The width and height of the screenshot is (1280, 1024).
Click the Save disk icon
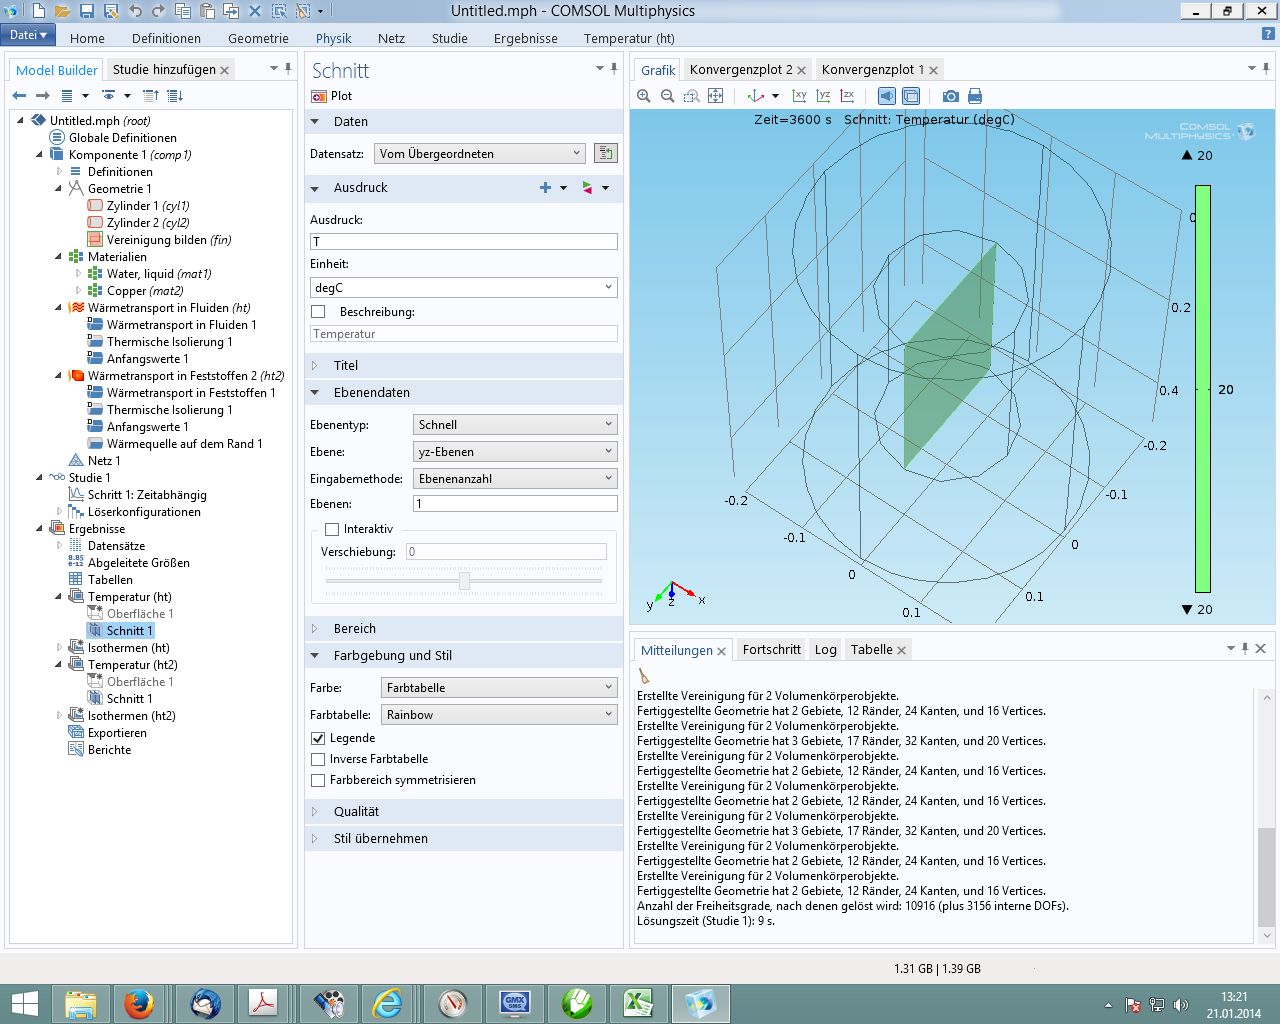[86, 11]
